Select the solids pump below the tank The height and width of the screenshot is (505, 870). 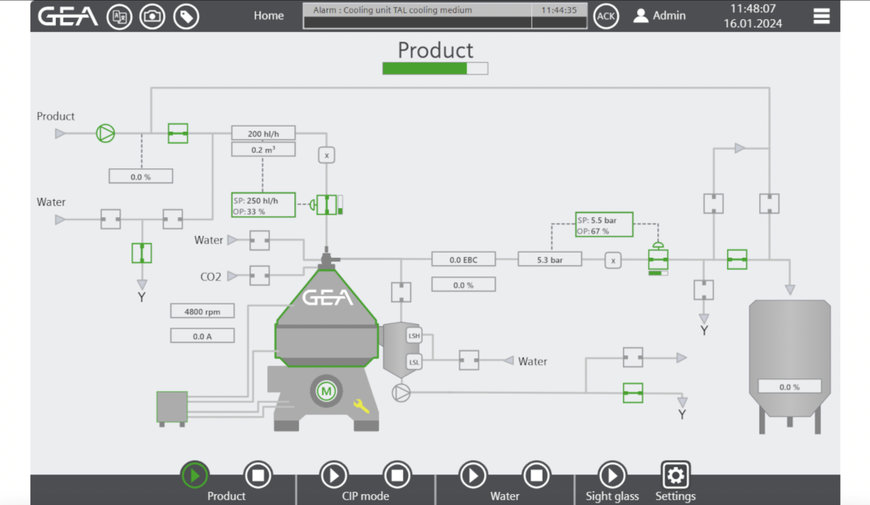pyautogui.click(x=401, y=393)
